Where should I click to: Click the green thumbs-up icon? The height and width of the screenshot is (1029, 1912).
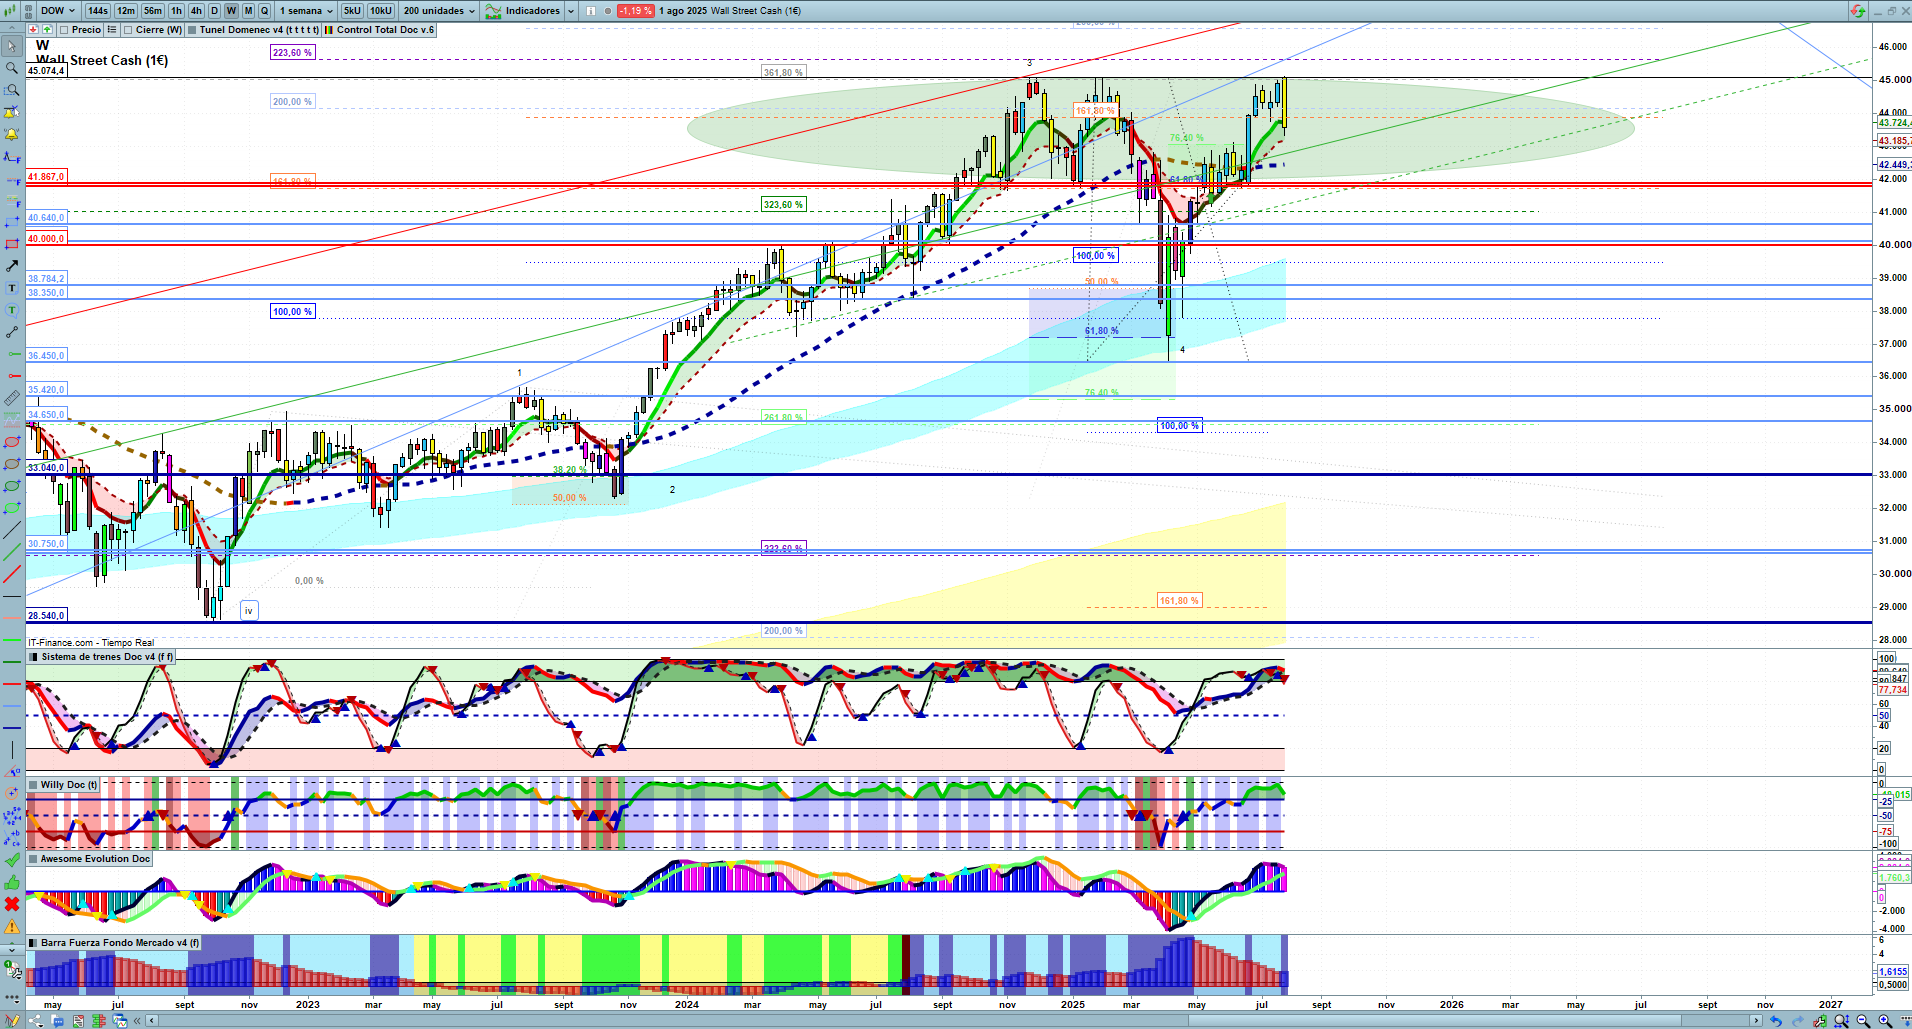coord(12,882)
